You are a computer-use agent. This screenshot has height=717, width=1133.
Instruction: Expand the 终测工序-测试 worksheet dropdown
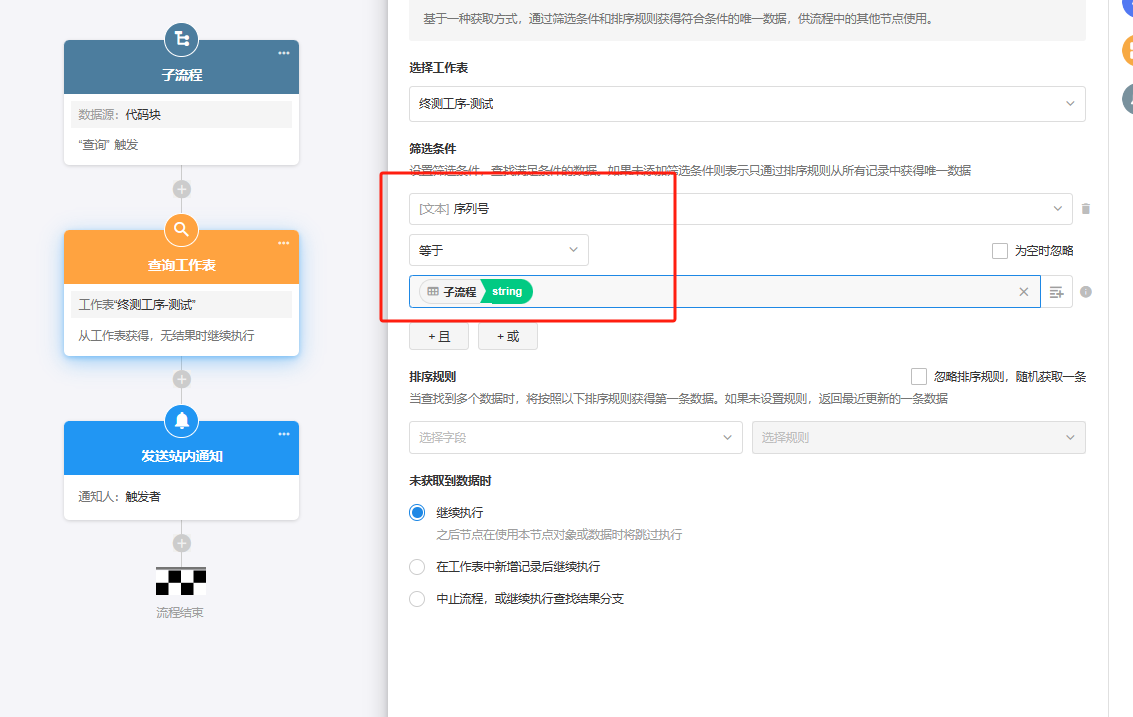746,104
